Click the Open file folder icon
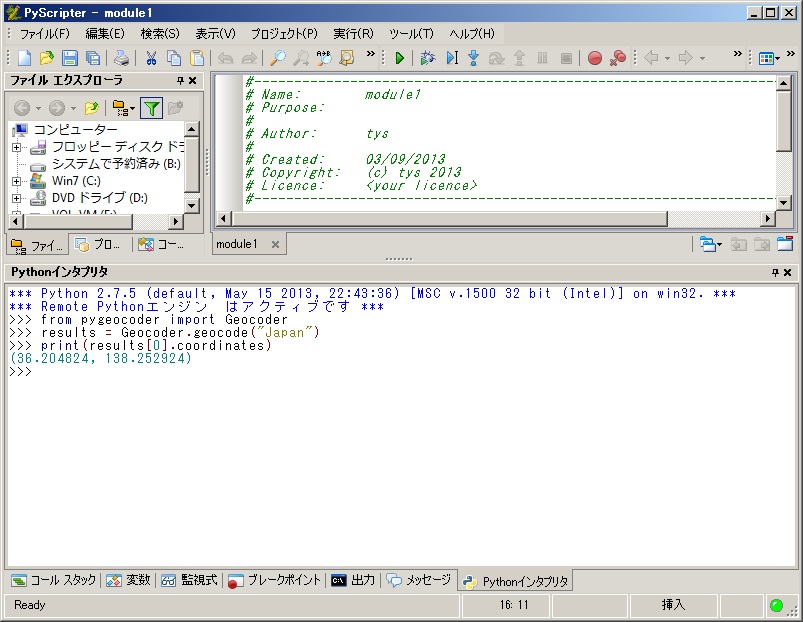 click(47, 58)
